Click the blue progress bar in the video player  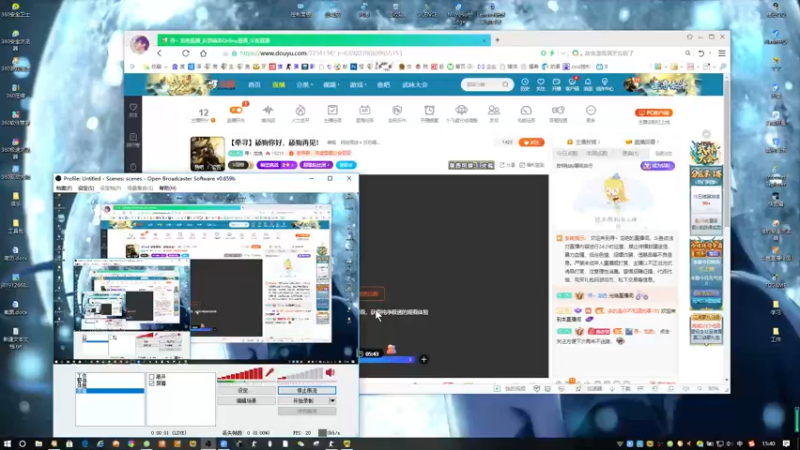[387, 360]
